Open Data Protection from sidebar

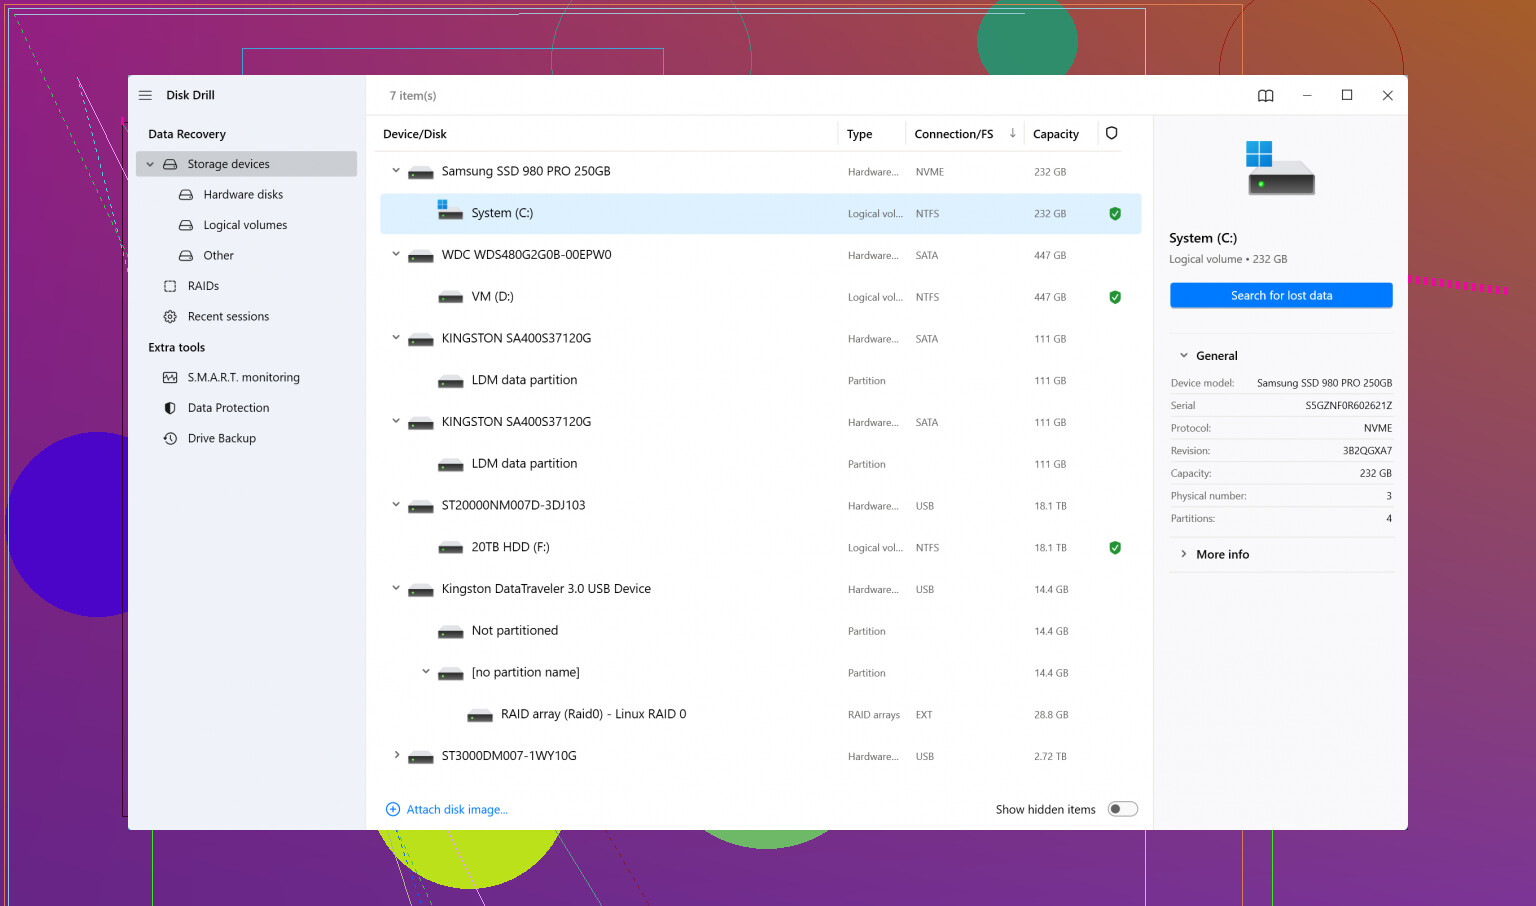pyautogui.click(x=228, y=408)
